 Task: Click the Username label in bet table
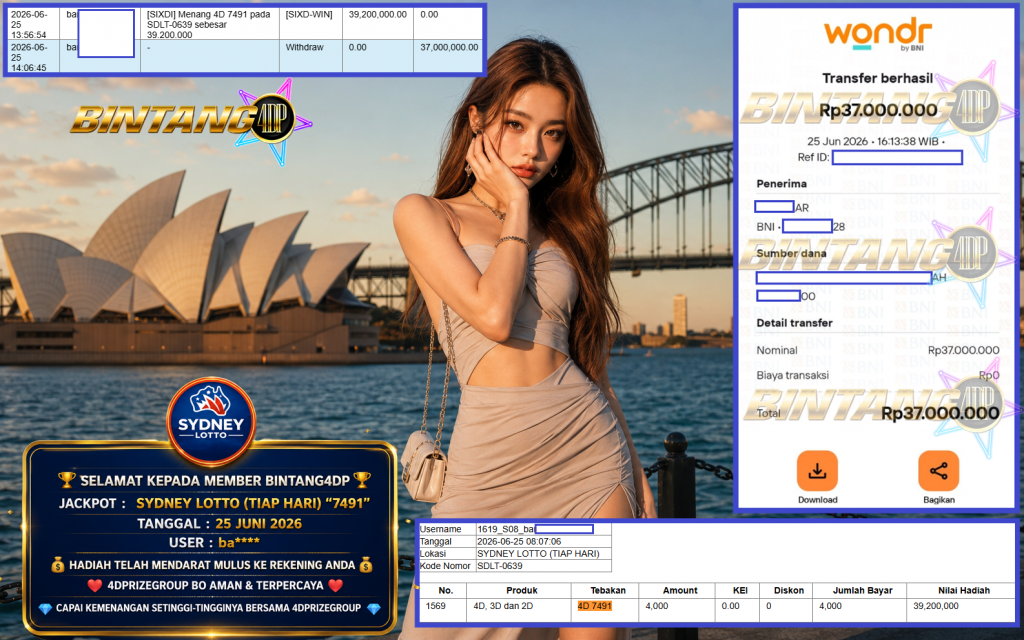[440, 529]
